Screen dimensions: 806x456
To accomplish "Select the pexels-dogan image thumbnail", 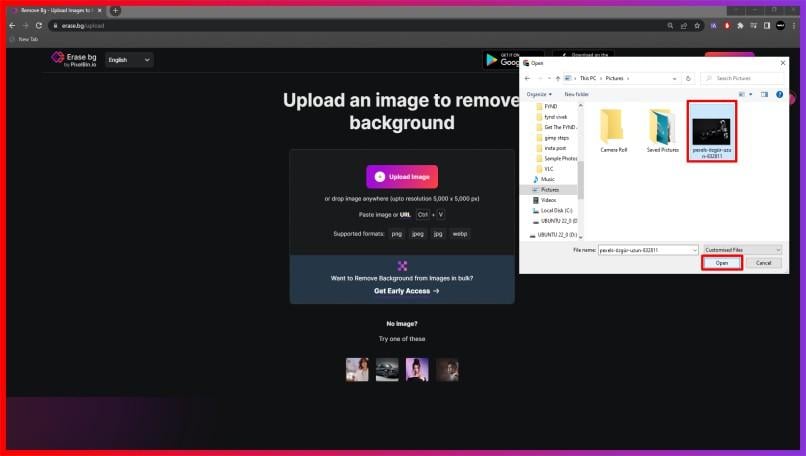I will click(x=713, y=131).
